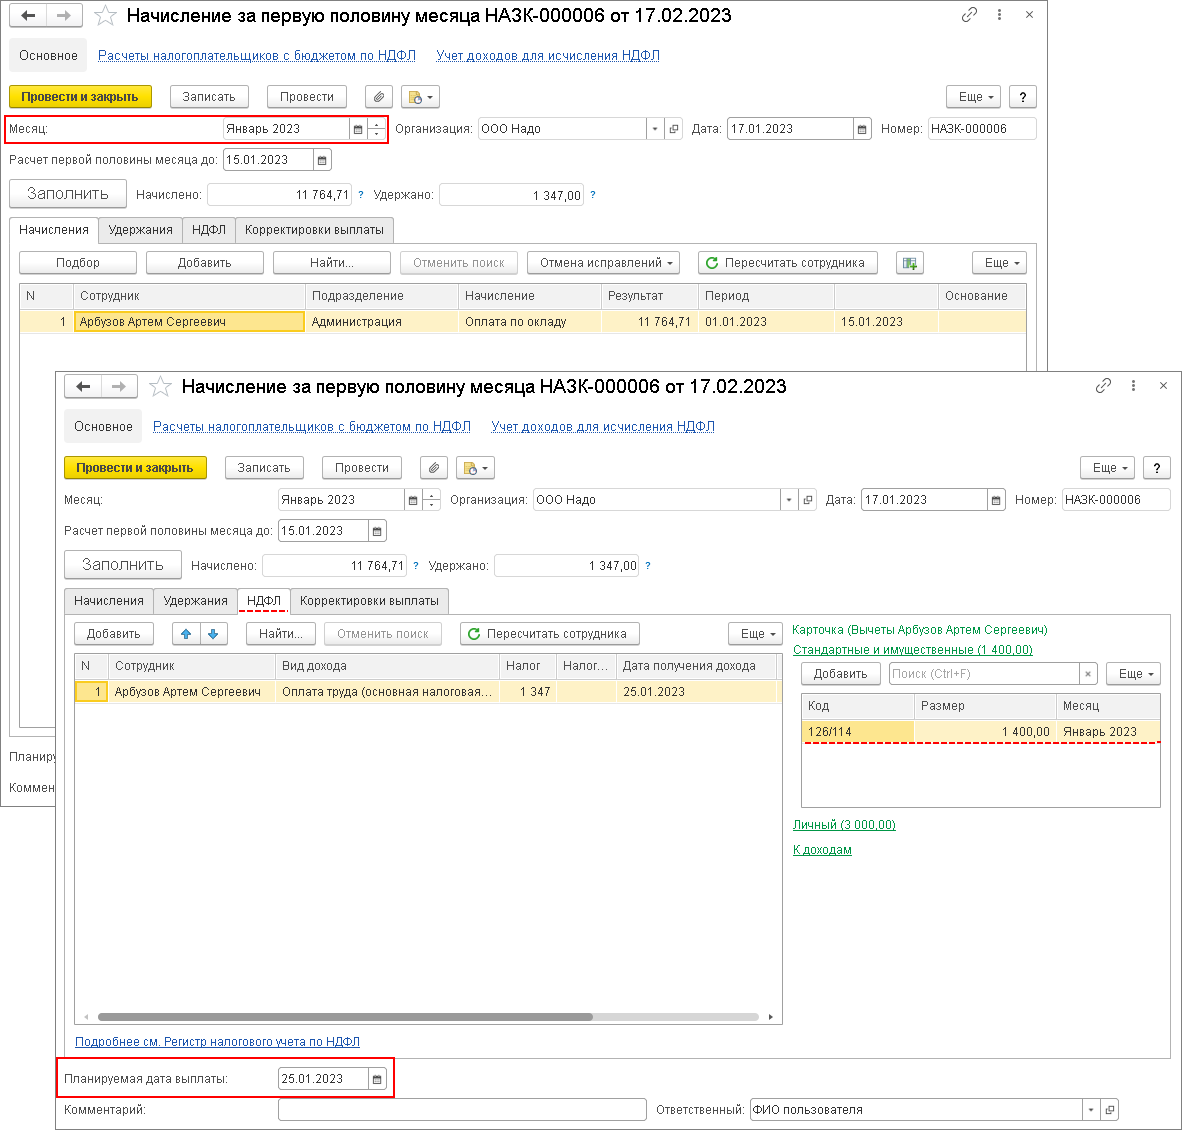Open calendar for Месяц field in front window
This screenshot has height=1133, width=1187.
(x=413, y=500)
